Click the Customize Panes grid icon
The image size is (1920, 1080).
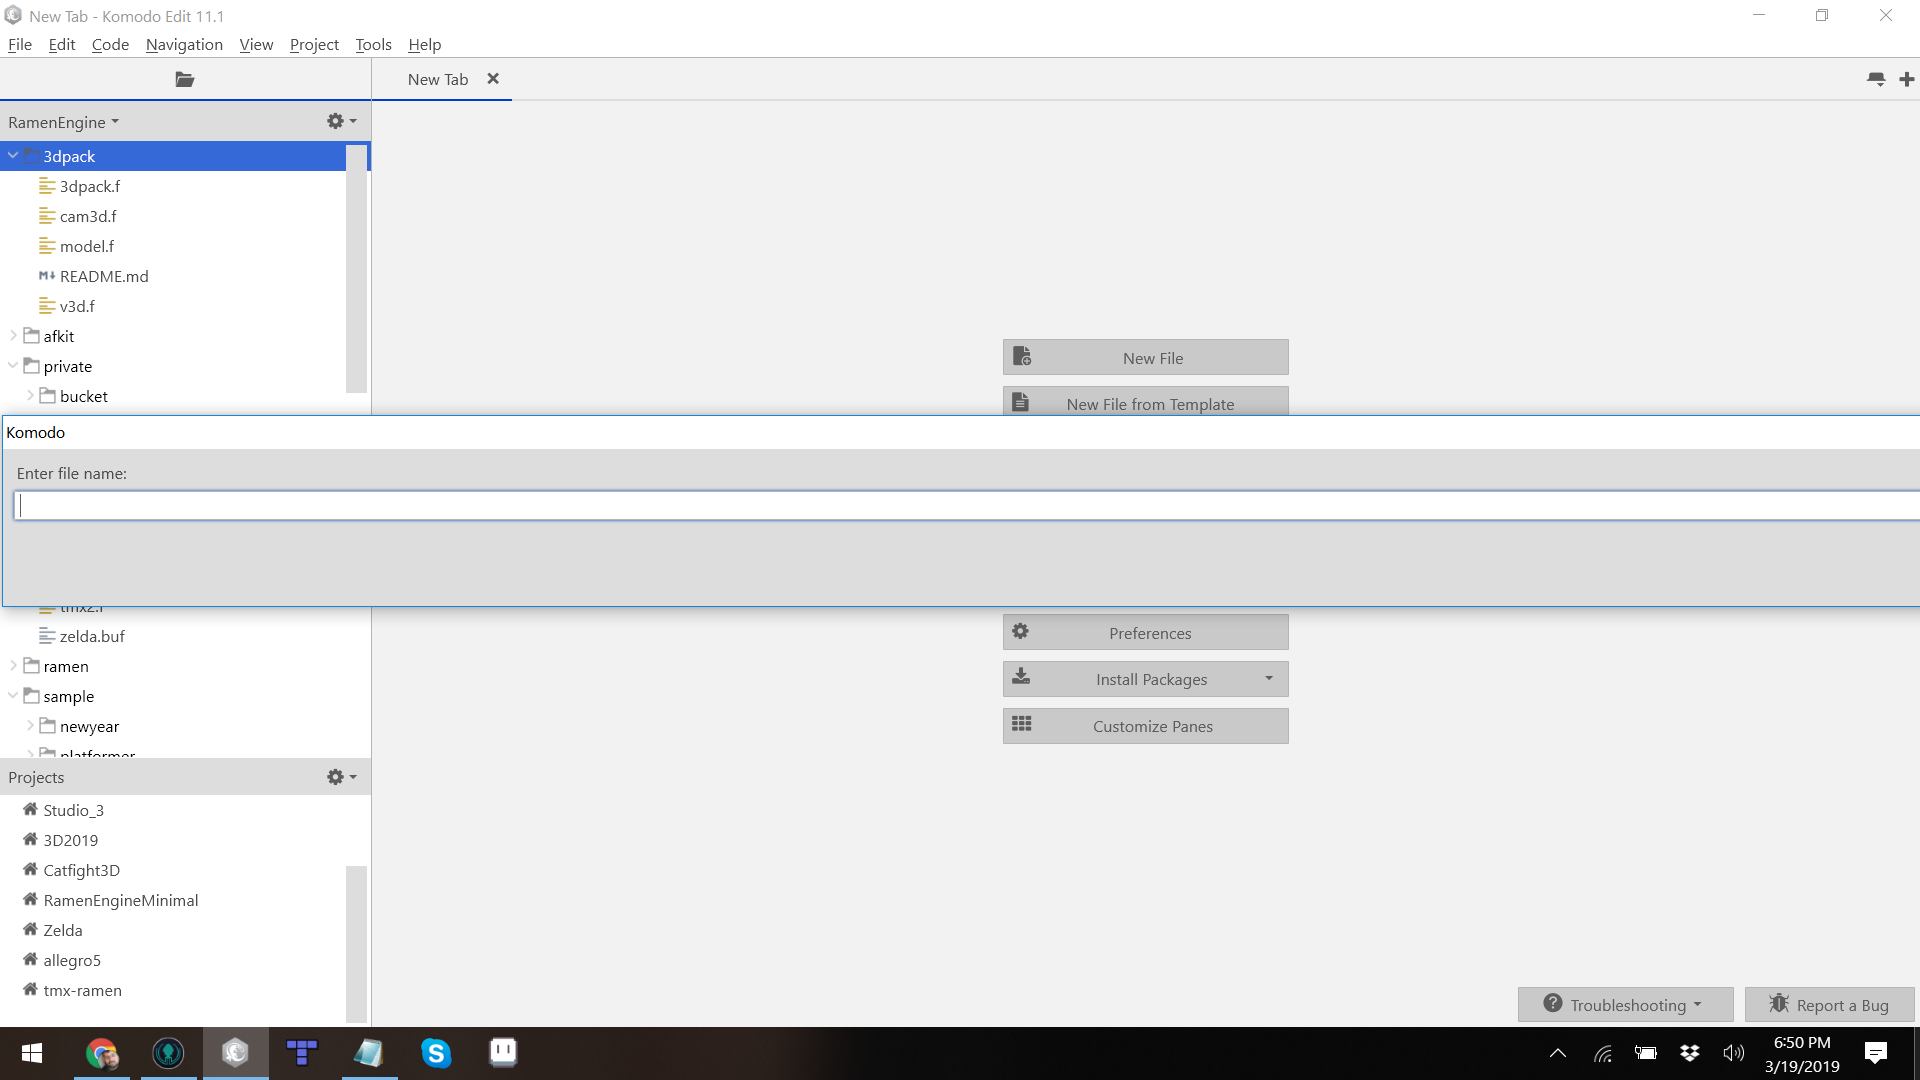click(x=1021, y=725)
